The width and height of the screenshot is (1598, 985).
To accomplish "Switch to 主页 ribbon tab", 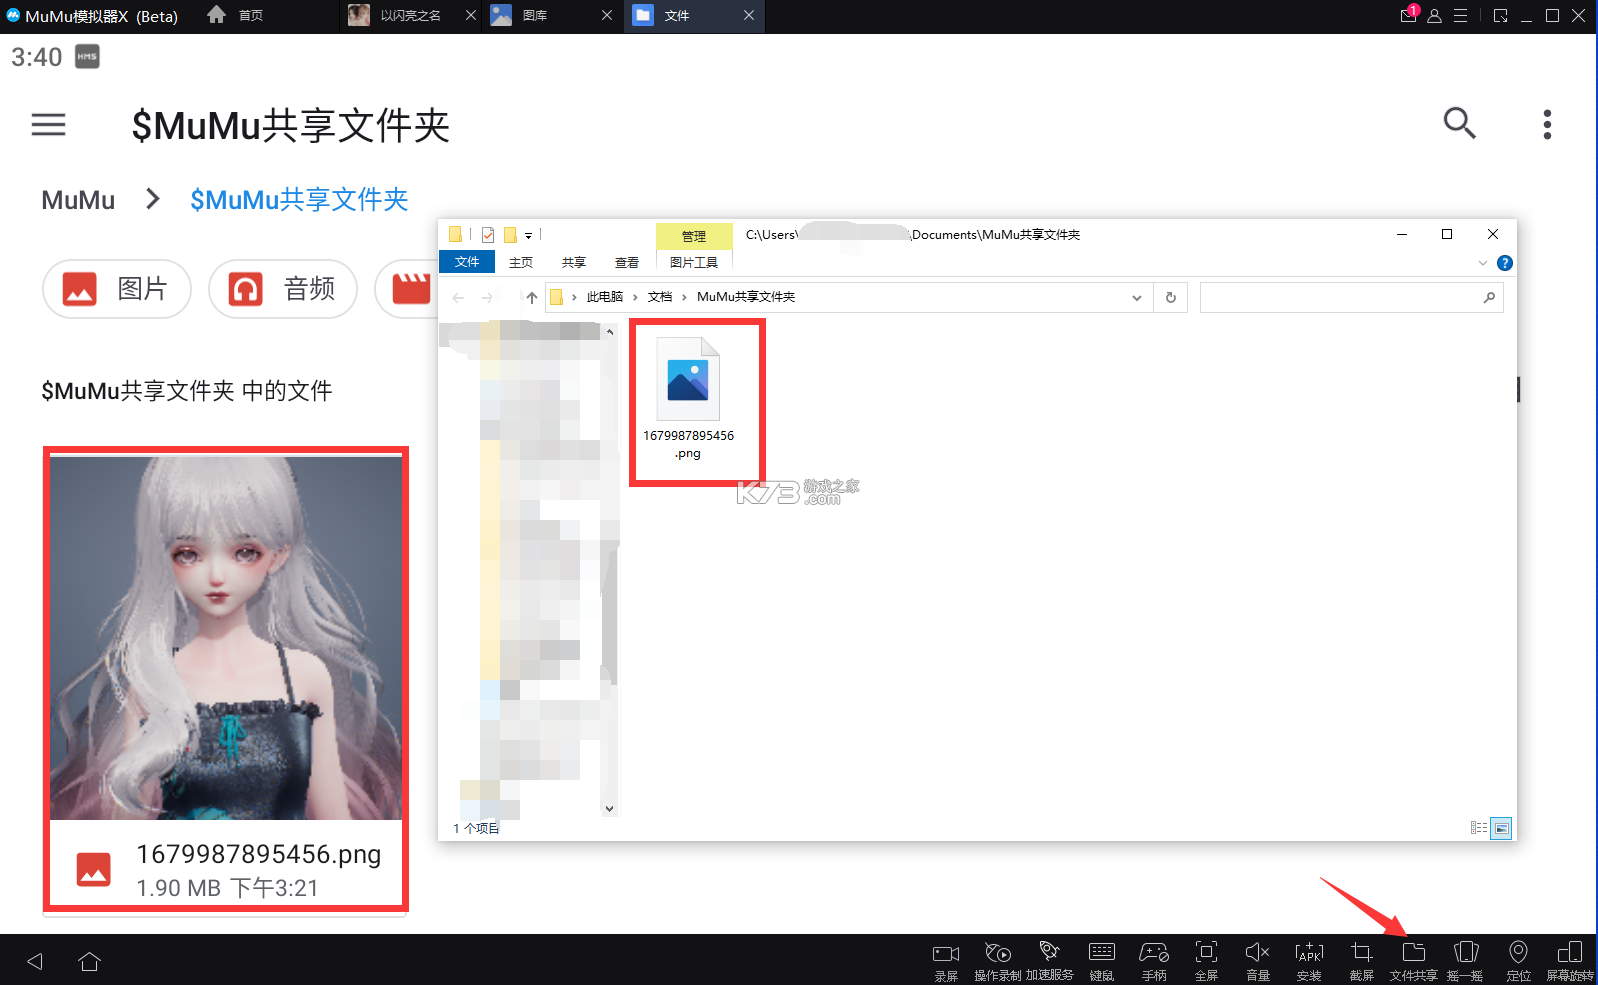I will 521,263.
